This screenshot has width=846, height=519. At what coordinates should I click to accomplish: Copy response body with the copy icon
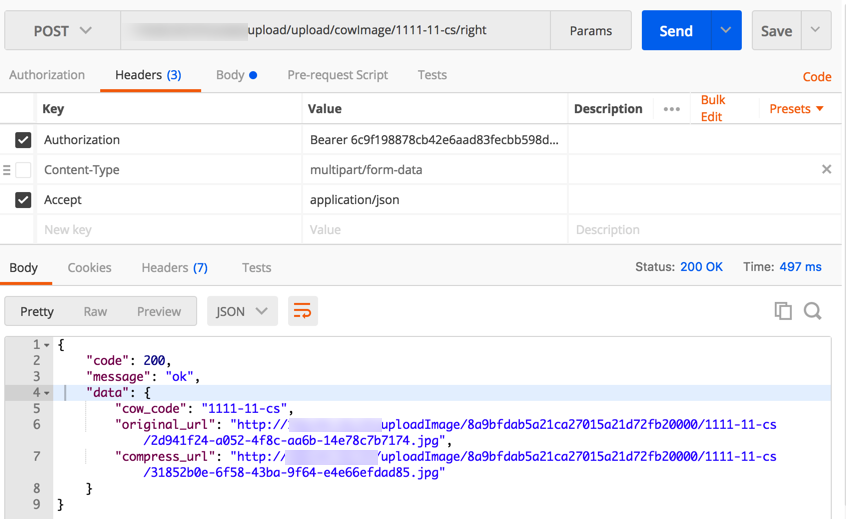783,311
